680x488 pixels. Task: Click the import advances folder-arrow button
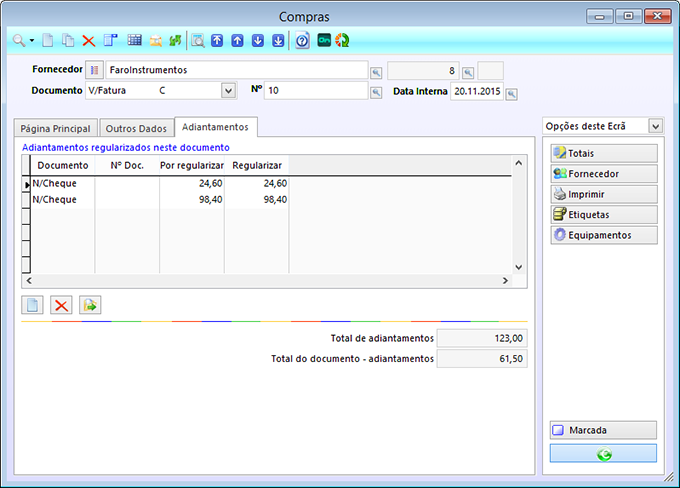90,305
